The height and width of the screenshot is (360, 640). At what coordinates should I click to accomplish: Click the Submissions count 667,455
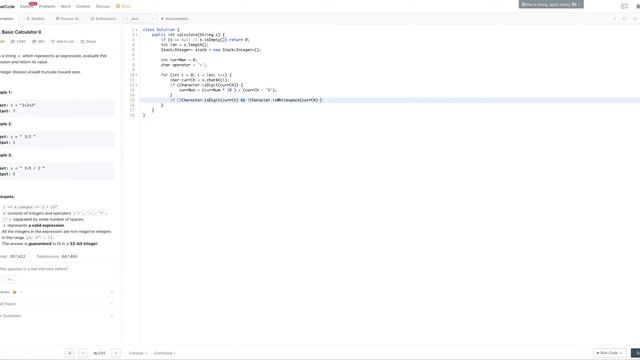click(69, 256)
